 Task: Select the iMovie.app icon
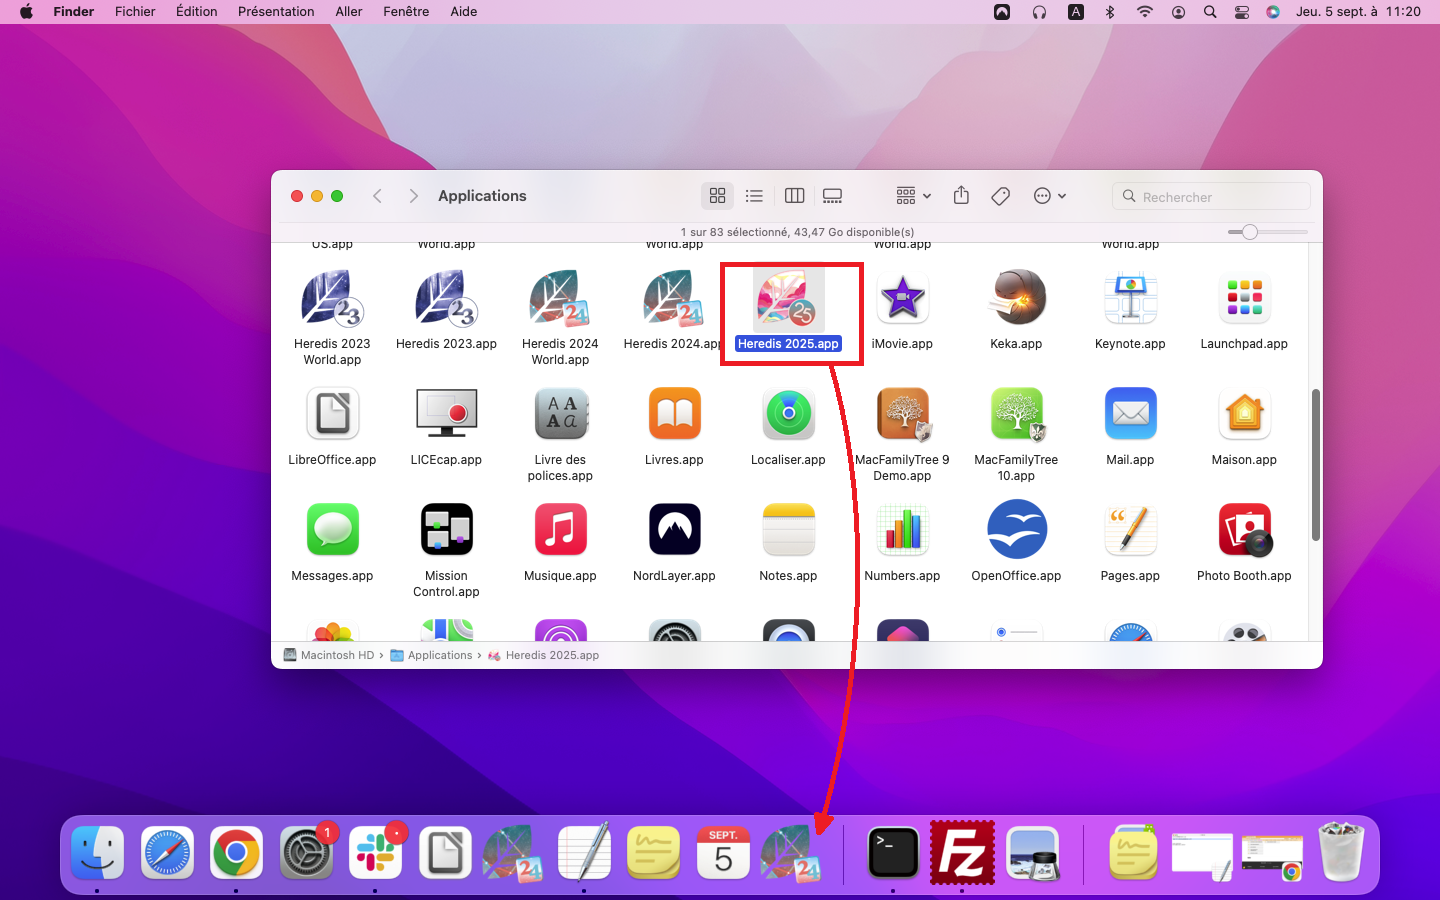click(x=902, y=300)
